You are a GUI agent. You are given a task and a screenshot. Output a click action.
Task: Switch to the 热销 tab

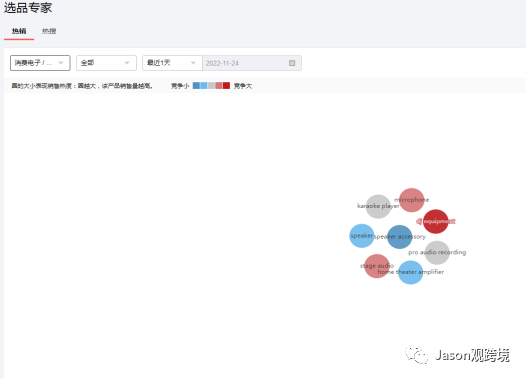click(x=19, y=31)
